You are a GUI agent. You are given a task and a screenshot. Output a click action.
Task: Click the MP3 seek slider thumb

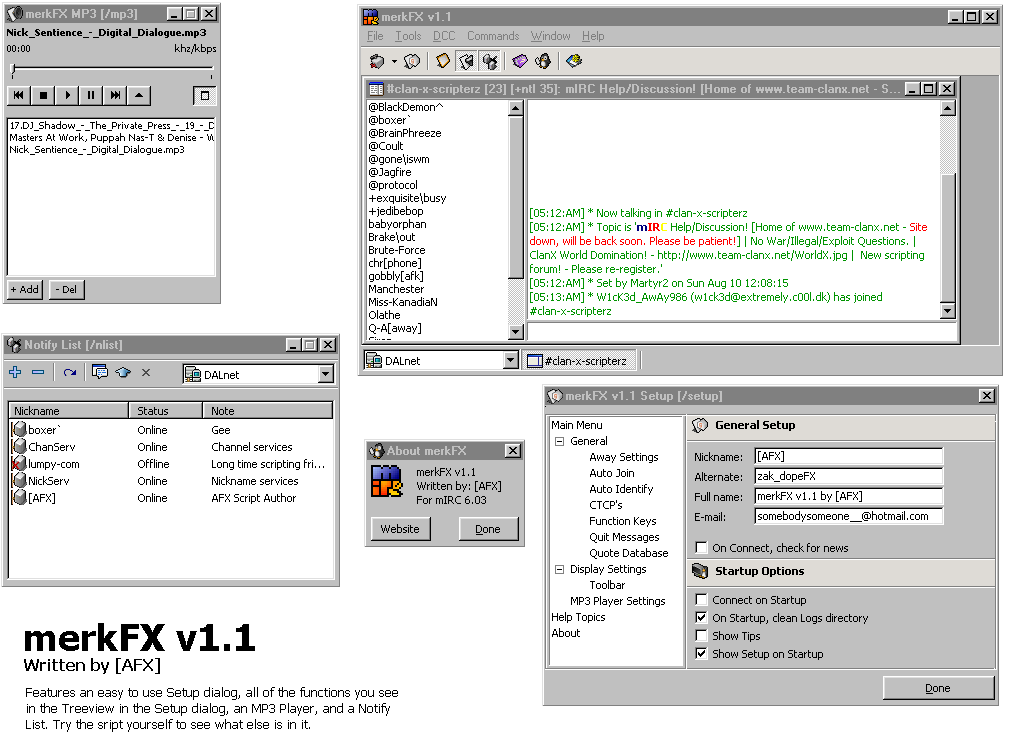13,69
